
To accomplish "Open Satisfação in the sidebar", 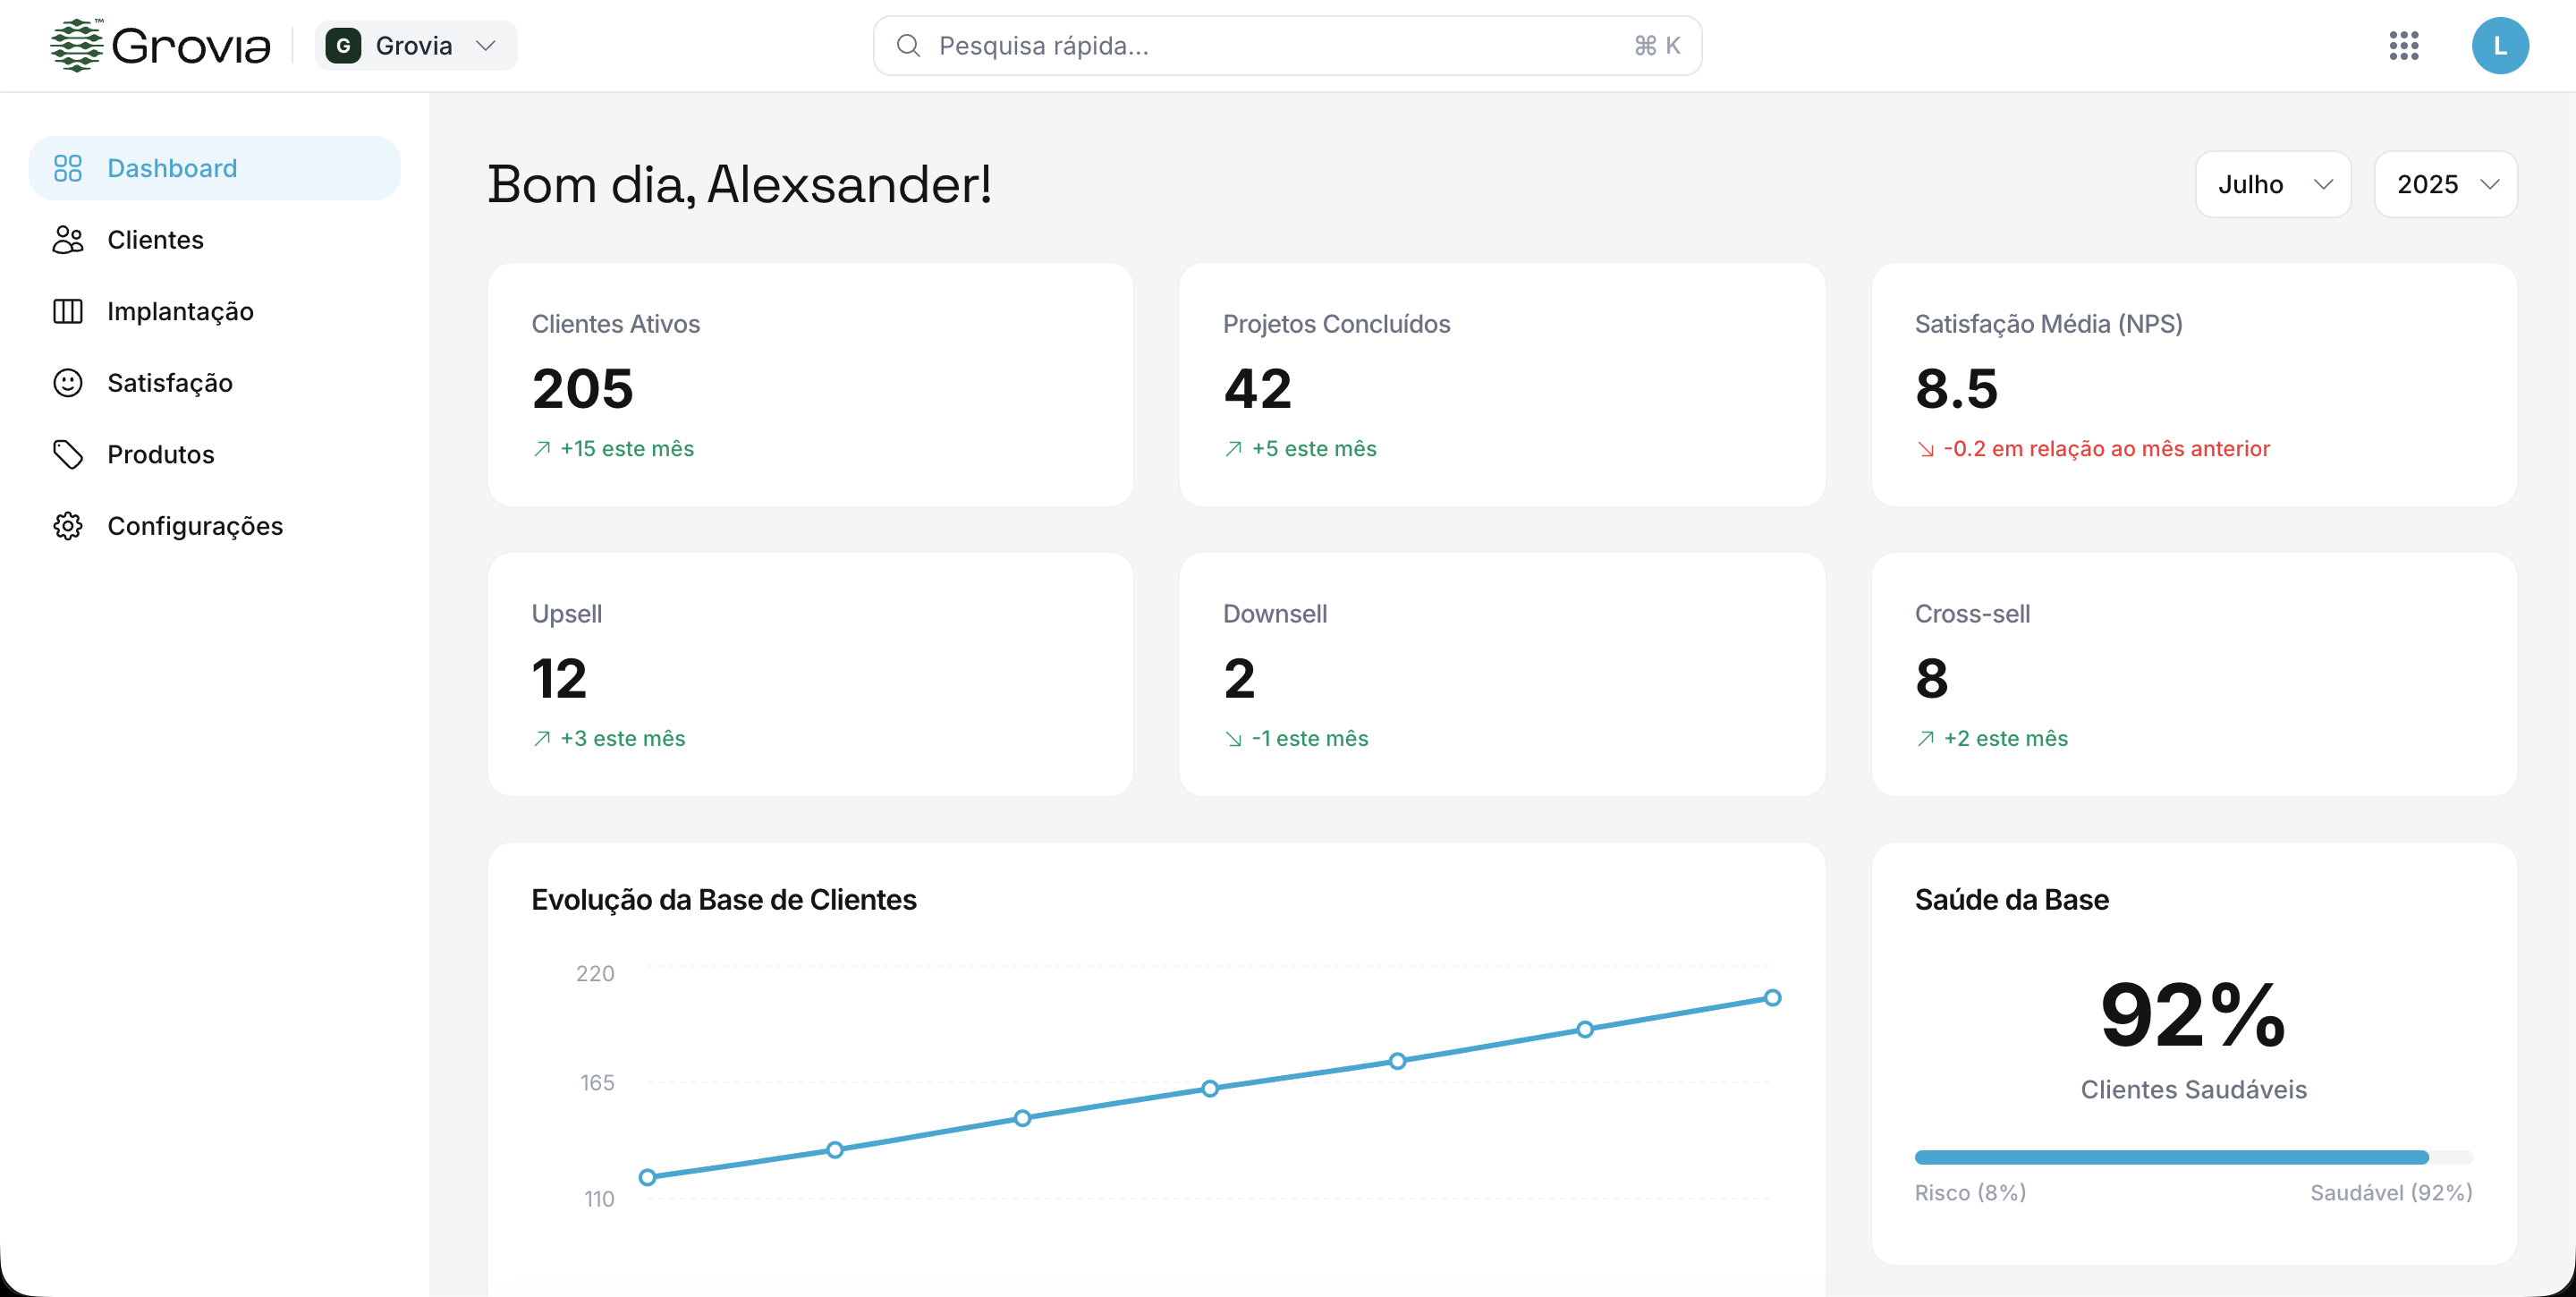I will coord(215,383).
